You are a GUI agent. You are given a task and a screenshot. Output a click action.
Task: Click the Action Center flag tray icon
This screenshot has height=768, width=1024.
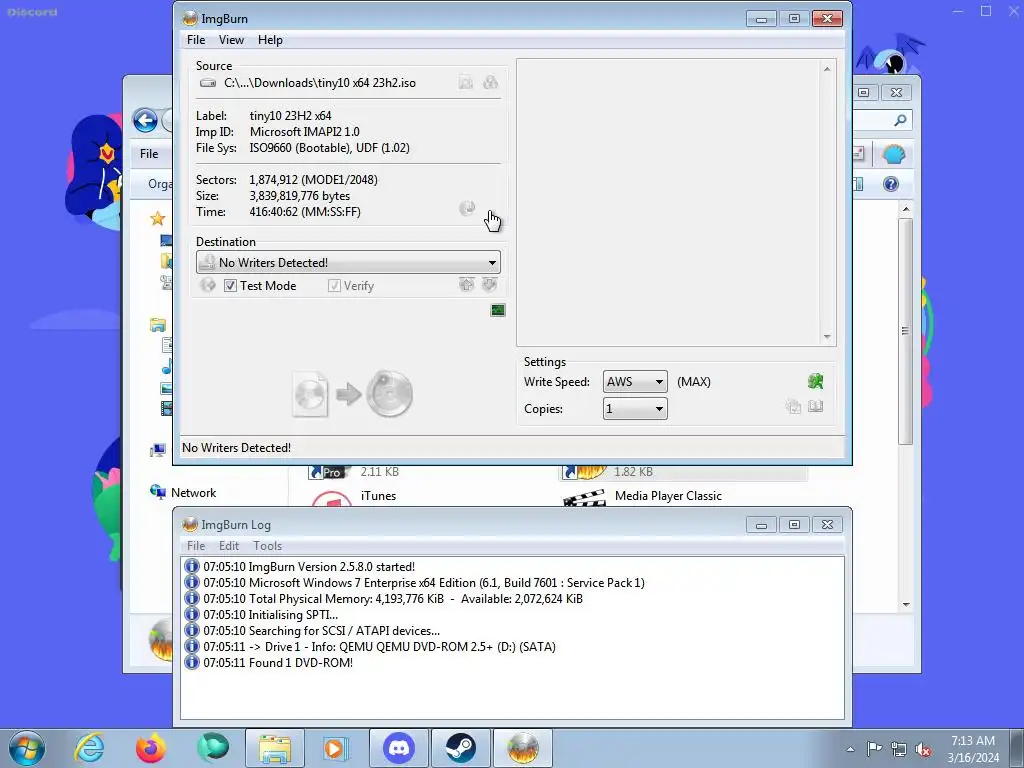874,749
